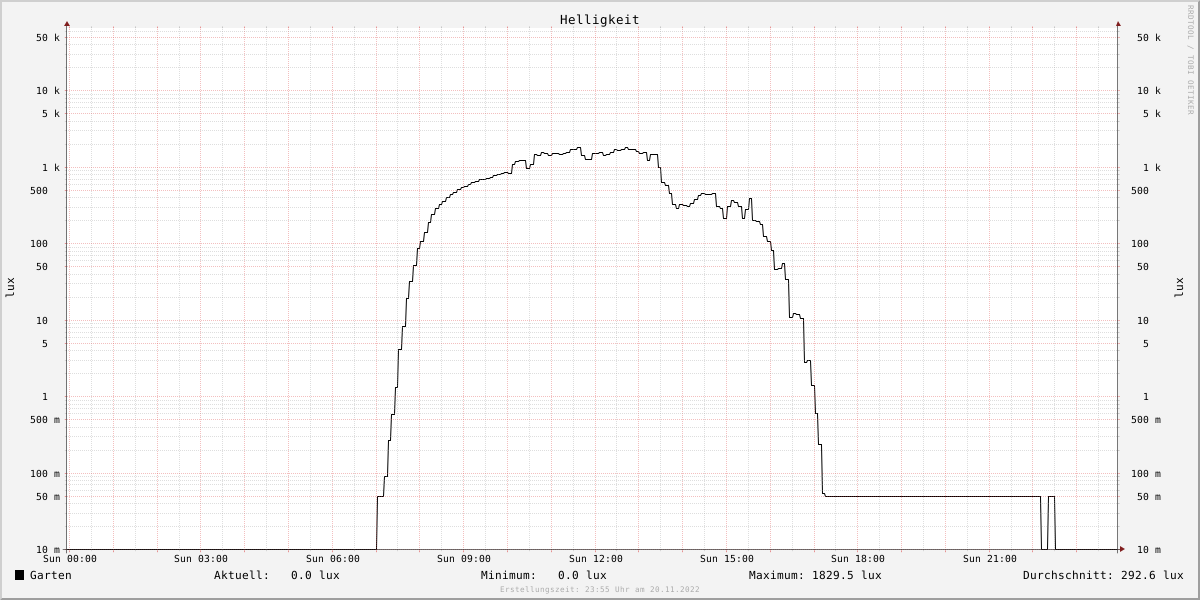Click the 500 label on left axis
The image size is (1200, 600).
pyautogui.click(x=39, y=191)
